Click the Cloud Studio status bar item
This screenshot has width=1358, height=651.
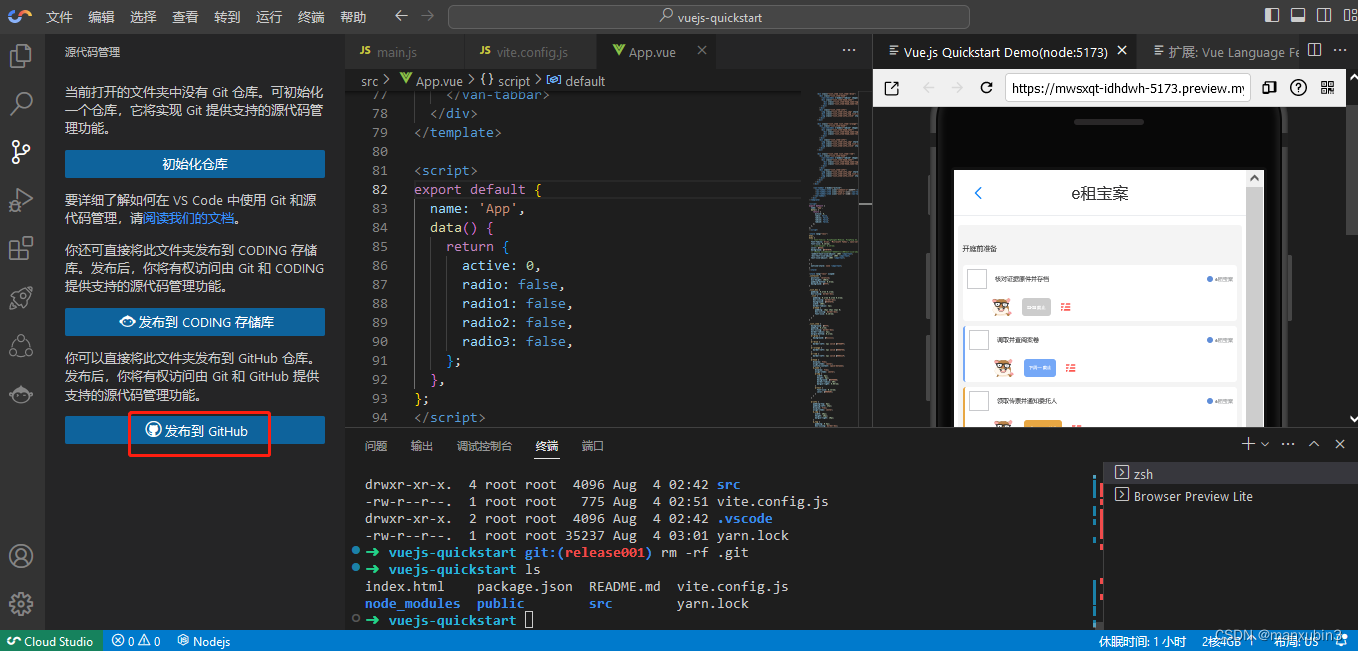(50, 641)
